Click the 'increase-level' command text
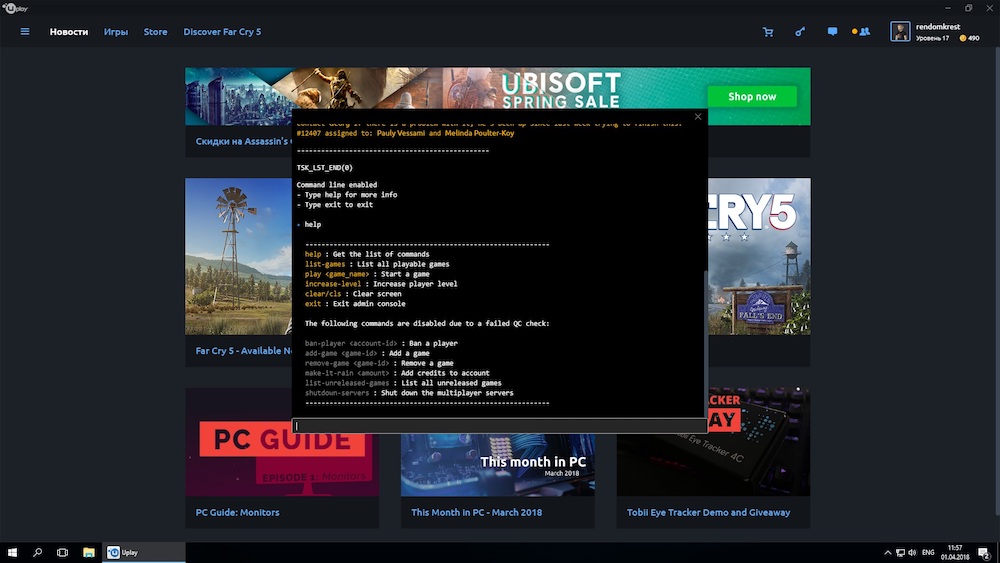Screen dimensions: 1000x563 click(x=332, y=284)
